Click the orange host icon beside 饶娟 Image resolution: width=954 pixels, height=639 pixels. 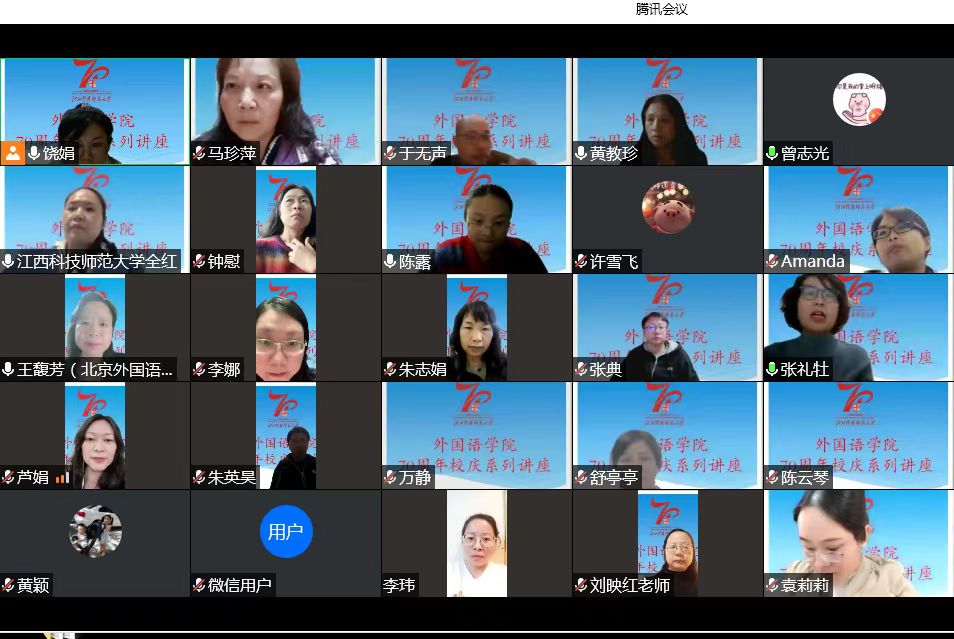point(12,153)
